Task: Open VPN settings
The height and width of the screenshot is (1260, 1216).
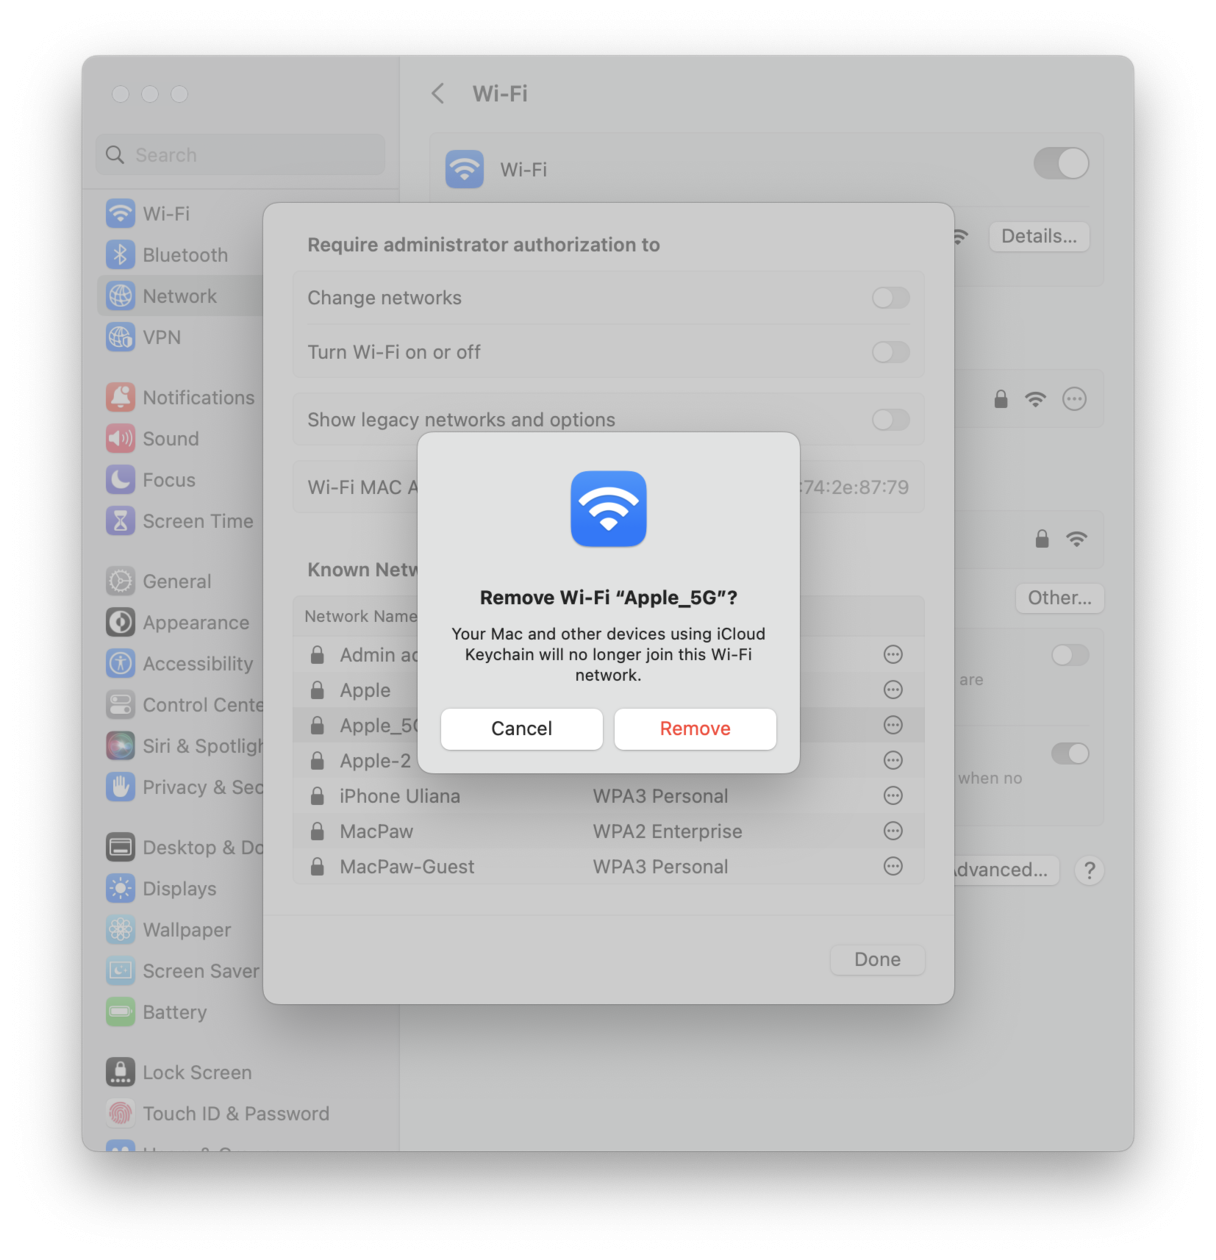Action: point(120,337)
